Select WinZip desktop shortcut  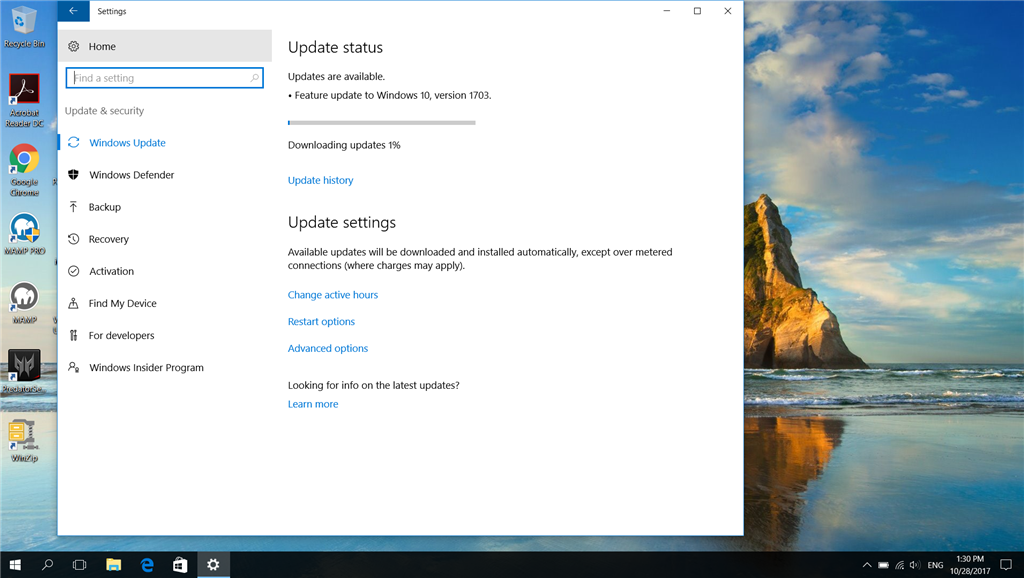coord(24,441)
